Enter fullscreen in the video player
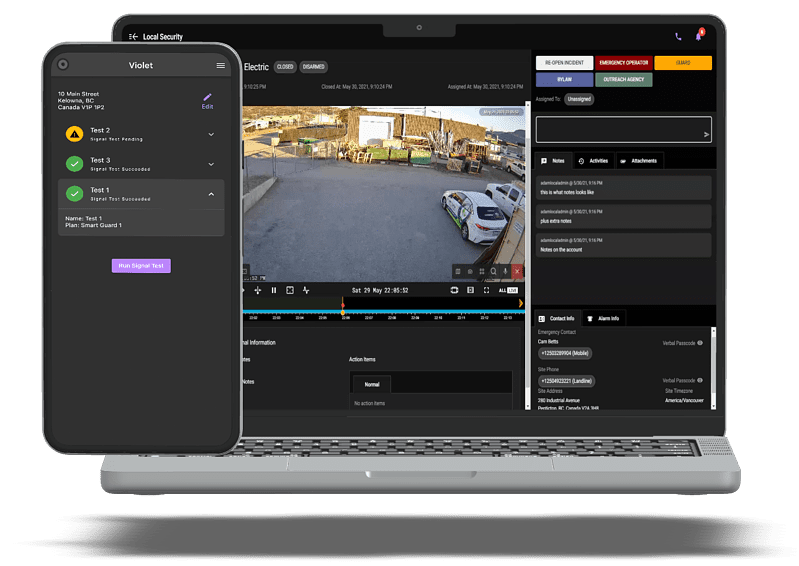The height and width of the screenshot is (566, 799). pos(486,290)
